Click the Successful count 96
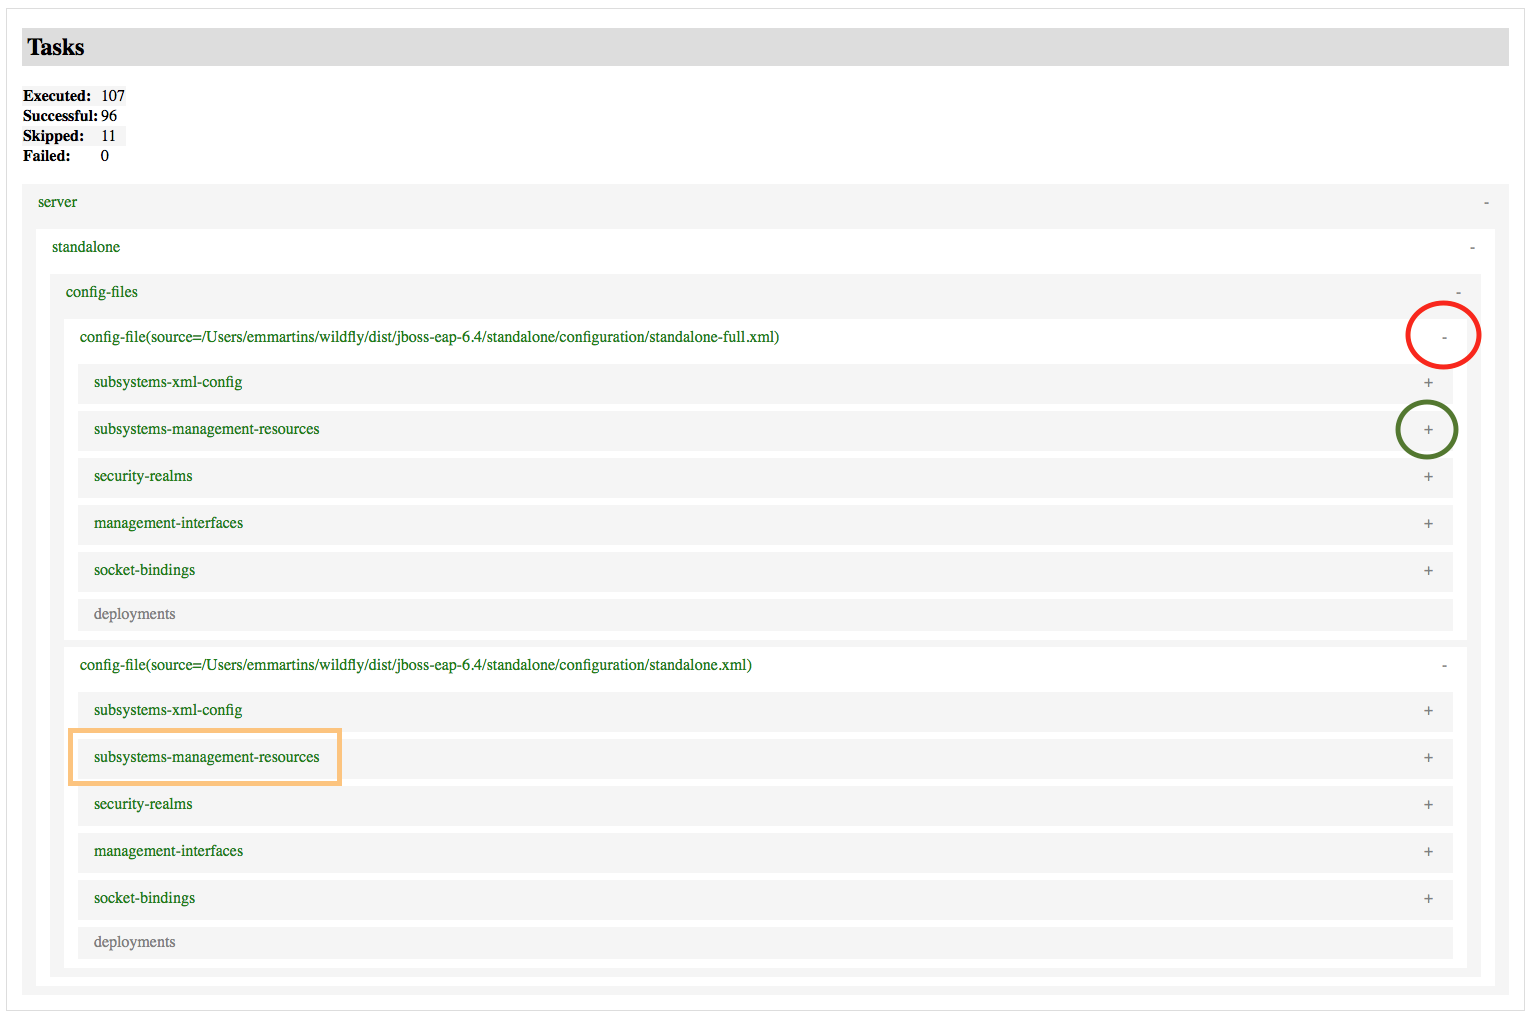 pos(109,116)
